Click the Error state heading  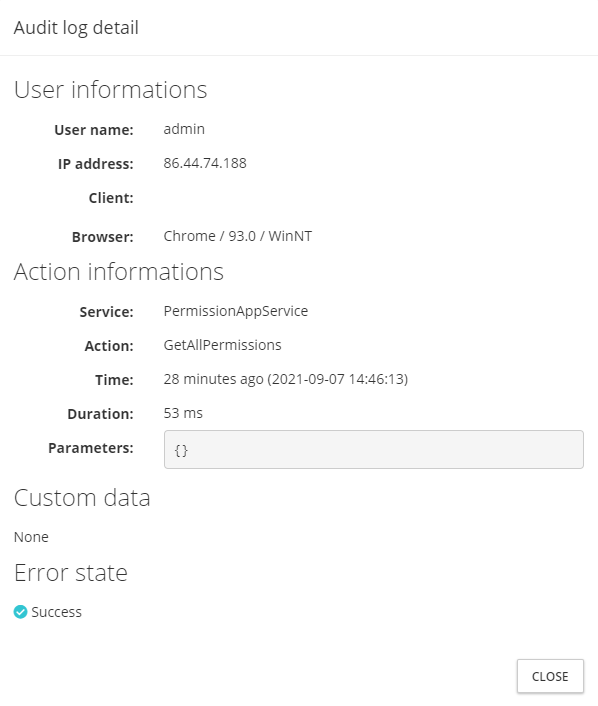[71, 572]
